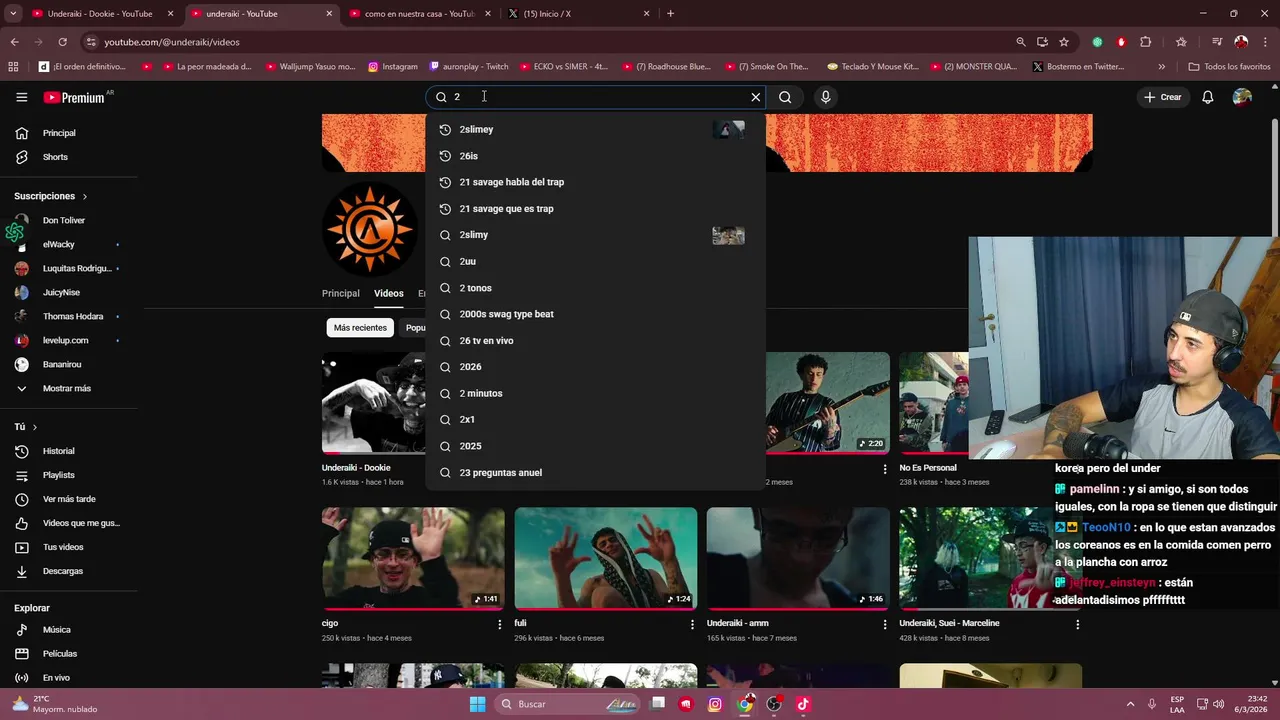The height and width of the screenshot is (720, 1280).
Task: Switch to channel Principal tab
Action: coord(341,293)
